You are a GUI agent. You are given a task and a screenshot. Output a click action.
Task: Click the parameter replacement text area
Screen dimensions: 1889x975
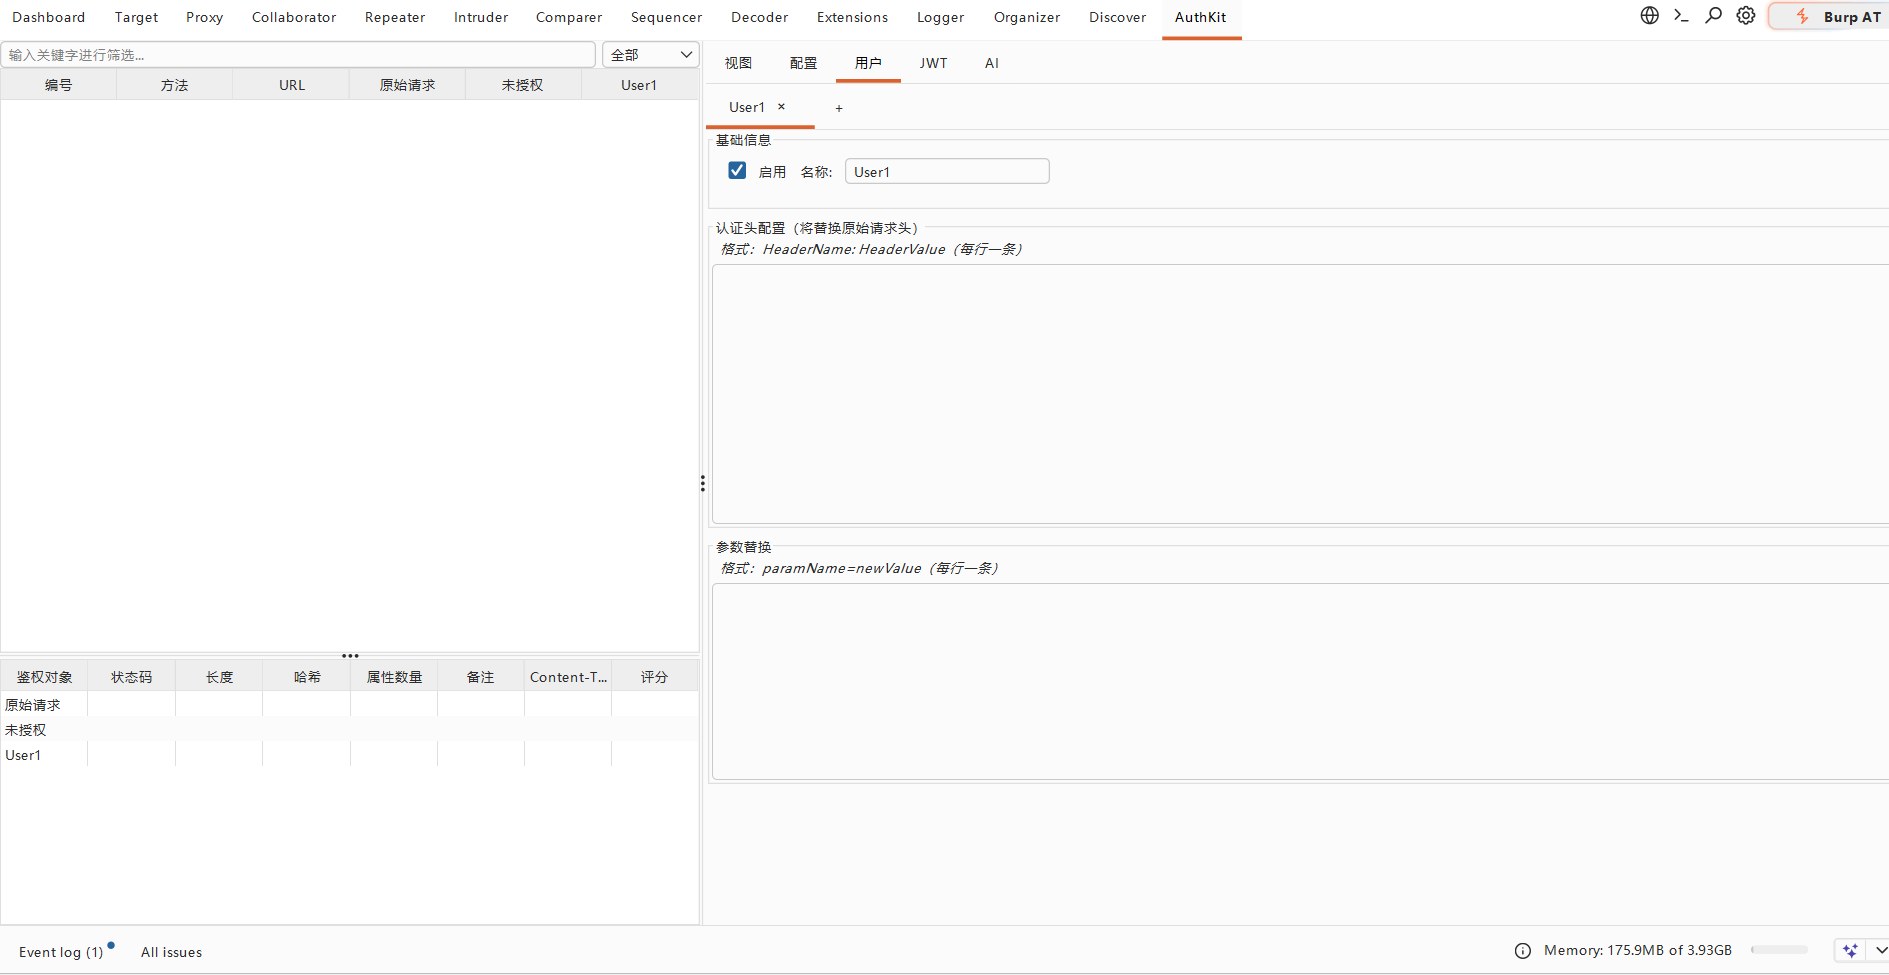point(1300,682)
